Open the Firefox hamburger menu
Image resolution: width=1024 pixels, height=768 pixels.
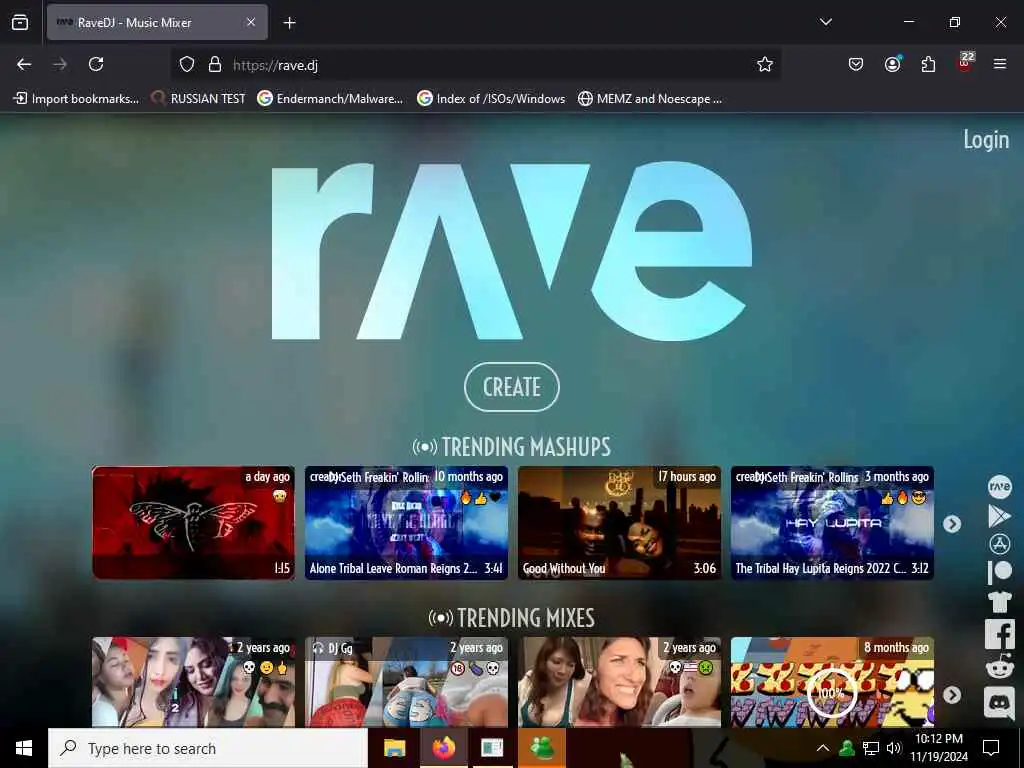(1000, 64)
